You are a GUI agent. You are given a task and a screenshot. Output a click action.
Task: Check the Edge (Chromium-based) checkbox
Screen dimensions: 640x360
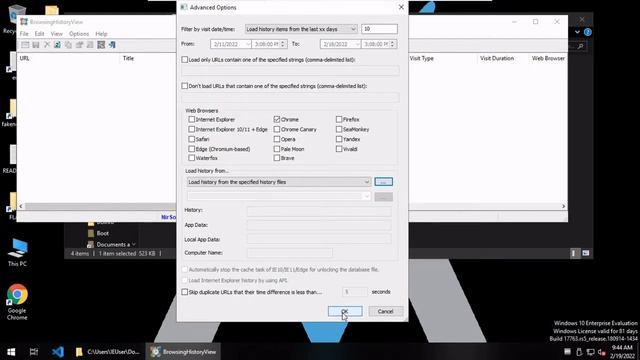point(191,149)
